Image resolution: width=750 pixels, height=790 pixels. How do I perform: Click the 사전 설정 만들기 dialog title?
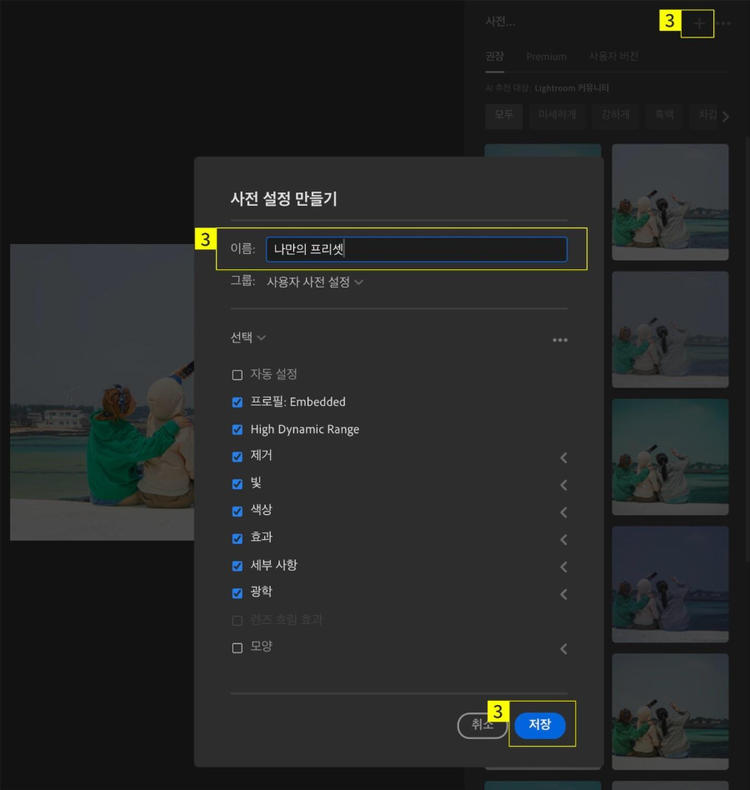pos(284,199)
